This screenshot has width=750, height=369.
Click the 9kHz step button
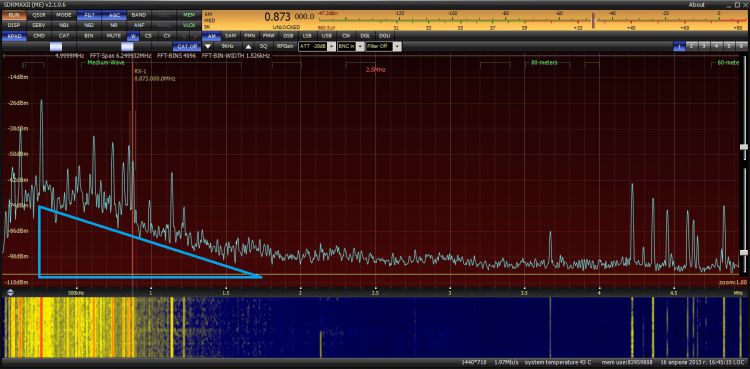pos(228,46)
